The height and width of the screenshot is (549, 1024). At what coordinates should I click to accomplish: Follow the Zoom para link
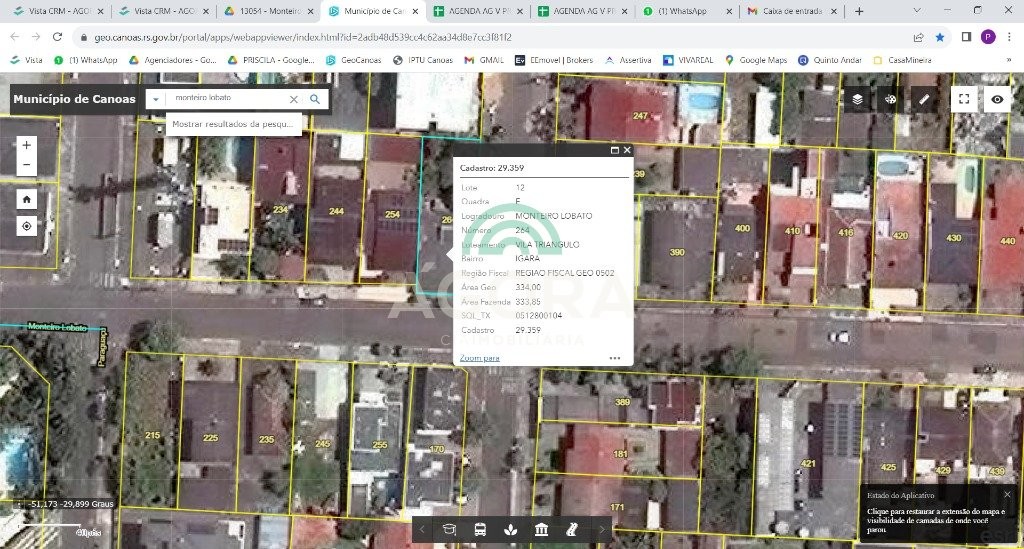(479, 358)
